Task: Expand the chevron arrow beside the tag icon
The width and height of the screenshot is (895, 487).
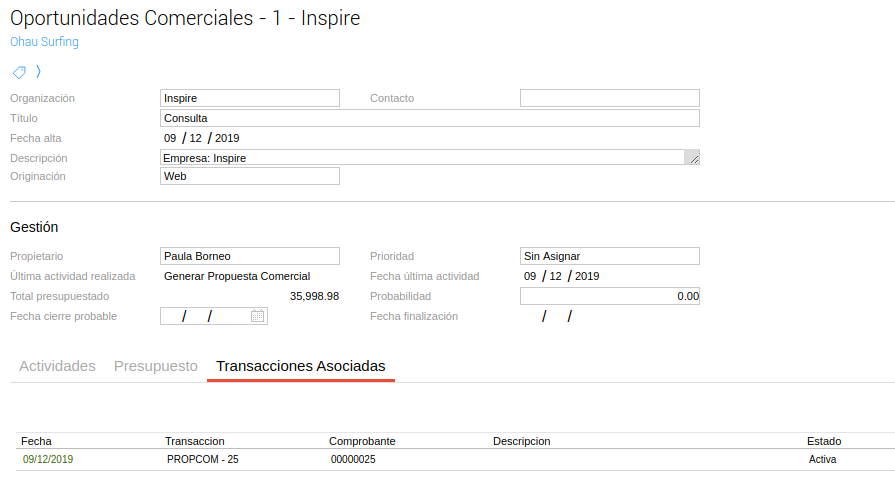Action: point(38,72)
